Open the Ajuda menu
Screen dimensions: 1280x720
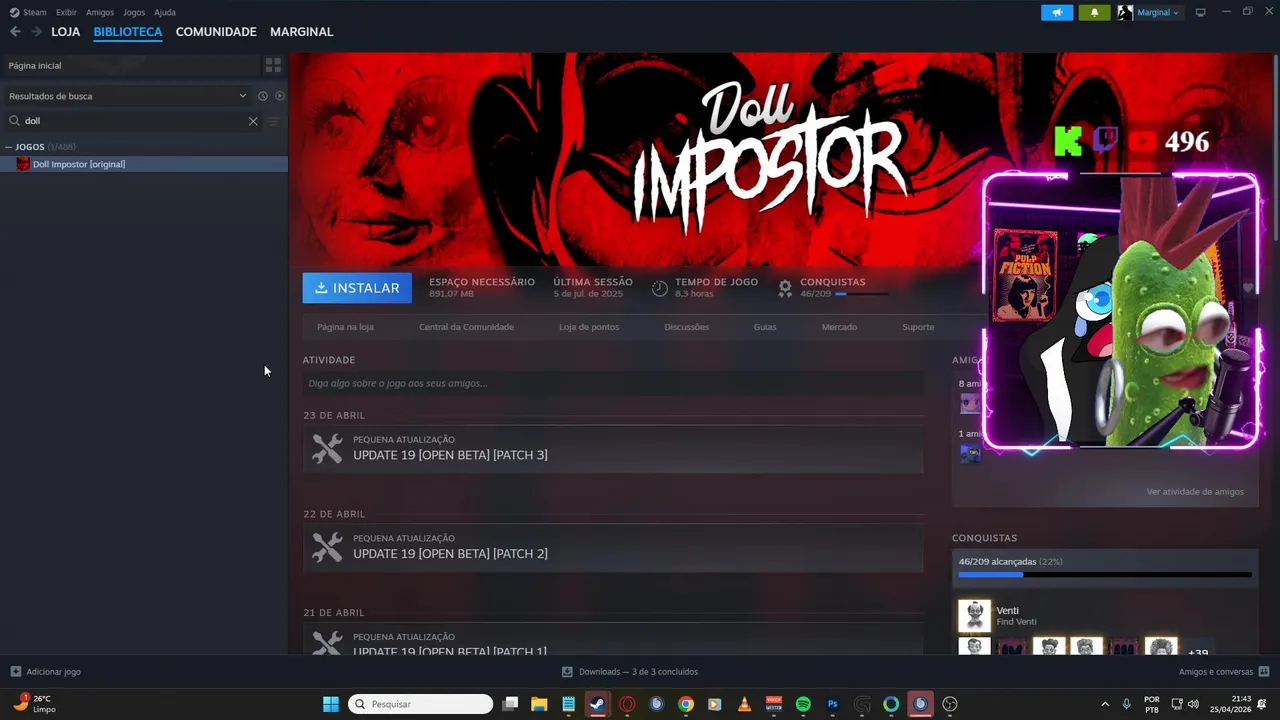[x=165, y=12]
